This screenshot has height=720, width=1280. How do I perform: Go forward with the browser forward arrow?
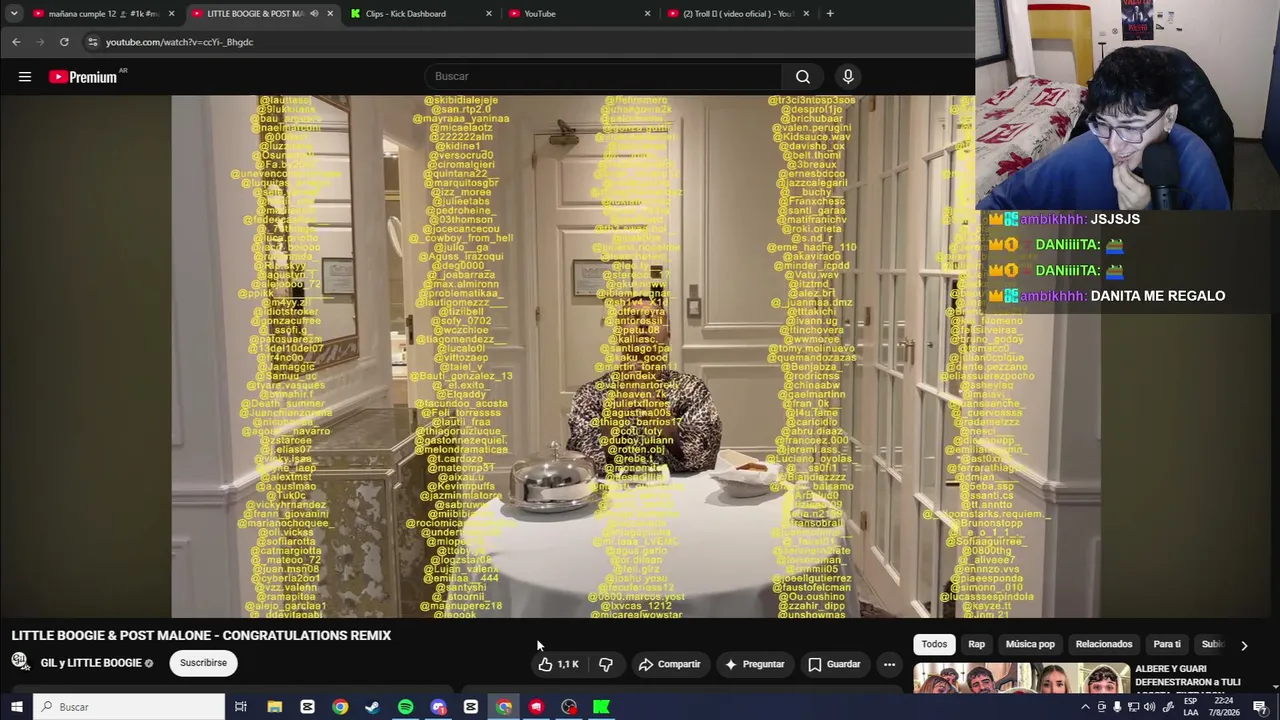tap(40, 42)
